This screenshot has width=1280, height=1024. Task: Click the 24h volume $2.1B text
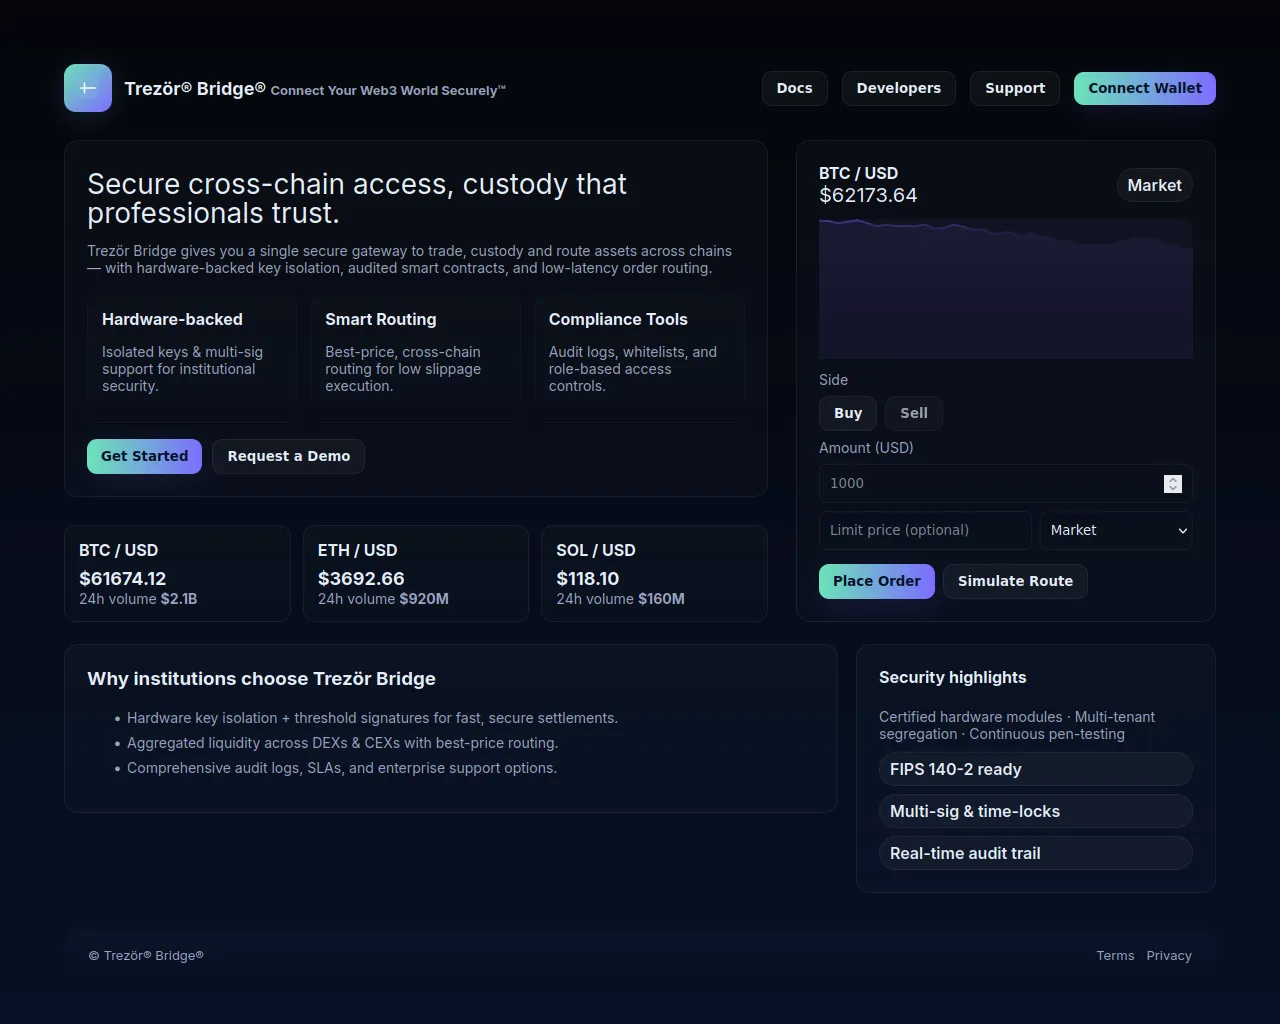[138, 599]
